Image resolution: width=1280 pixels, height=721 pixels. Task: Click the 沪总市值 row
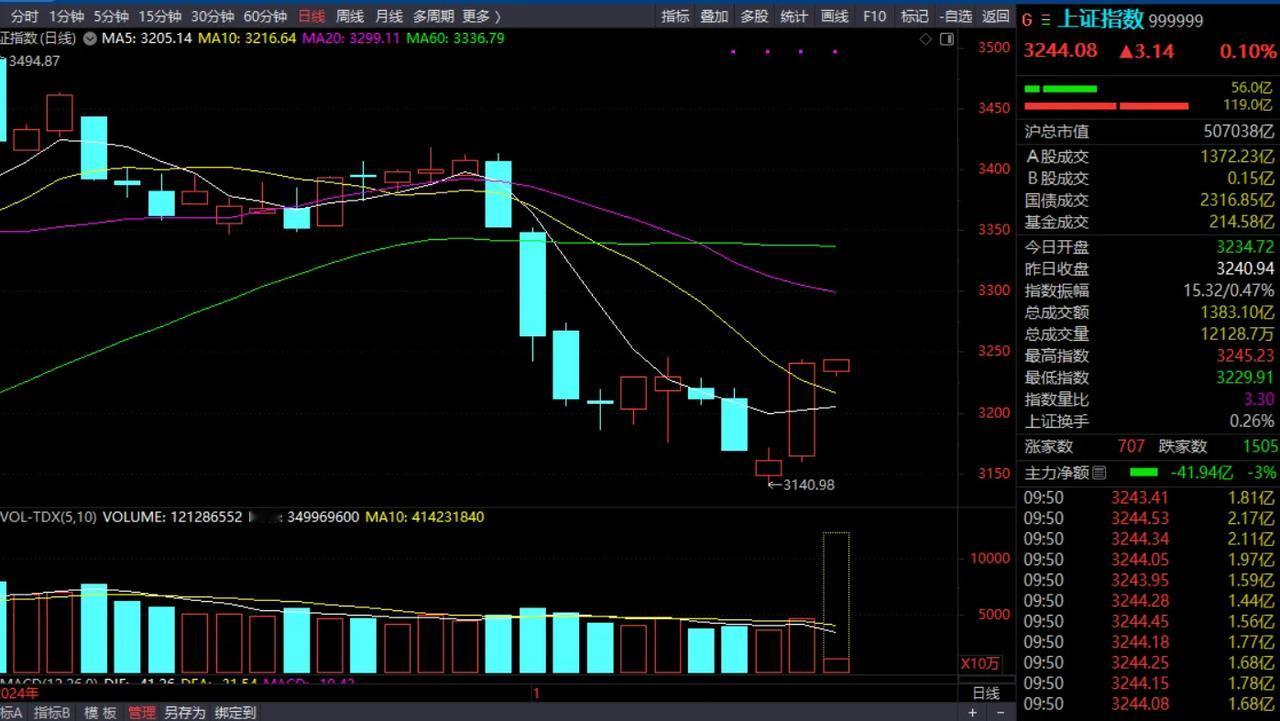tap(1149, 131)
